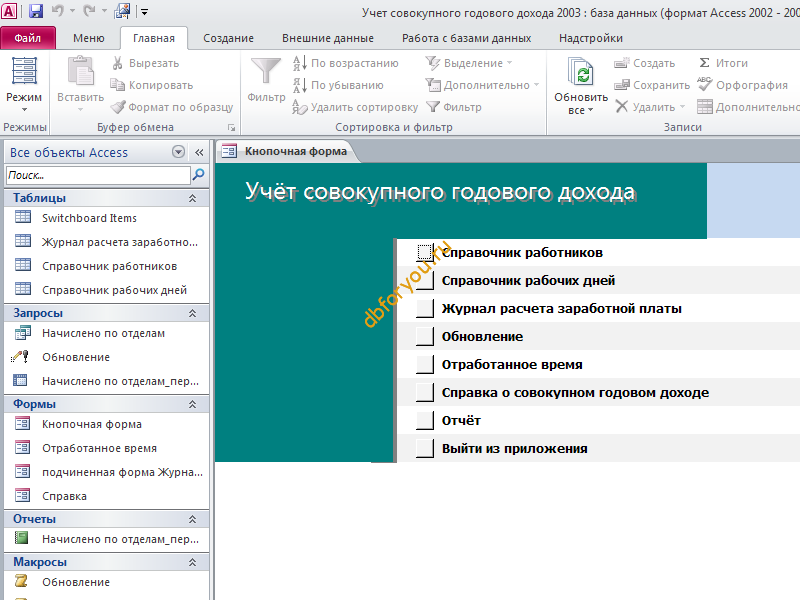Switch to the Главная tab

(154, 38)
